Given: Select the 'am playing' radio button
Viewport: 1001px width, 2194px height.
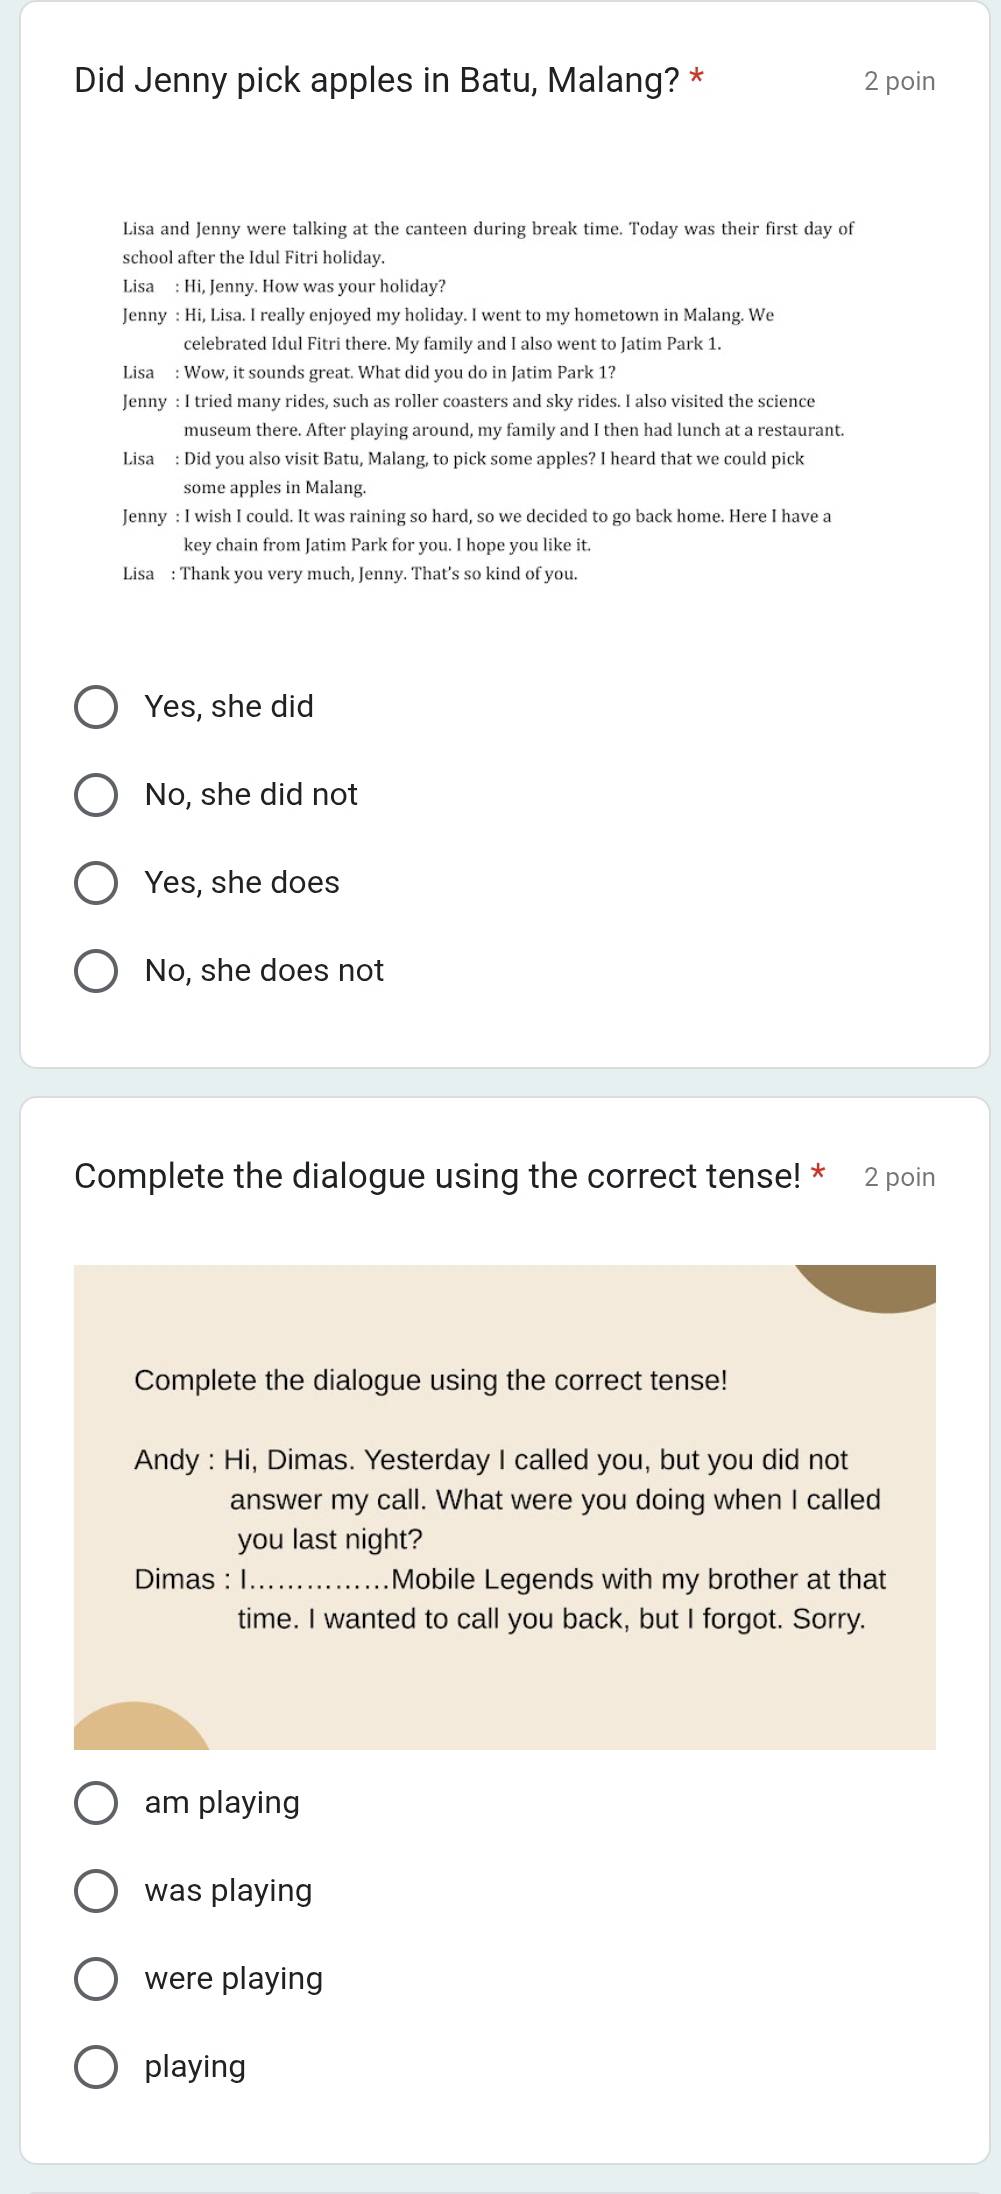Looking at the screenshot, I should 96,1803.
